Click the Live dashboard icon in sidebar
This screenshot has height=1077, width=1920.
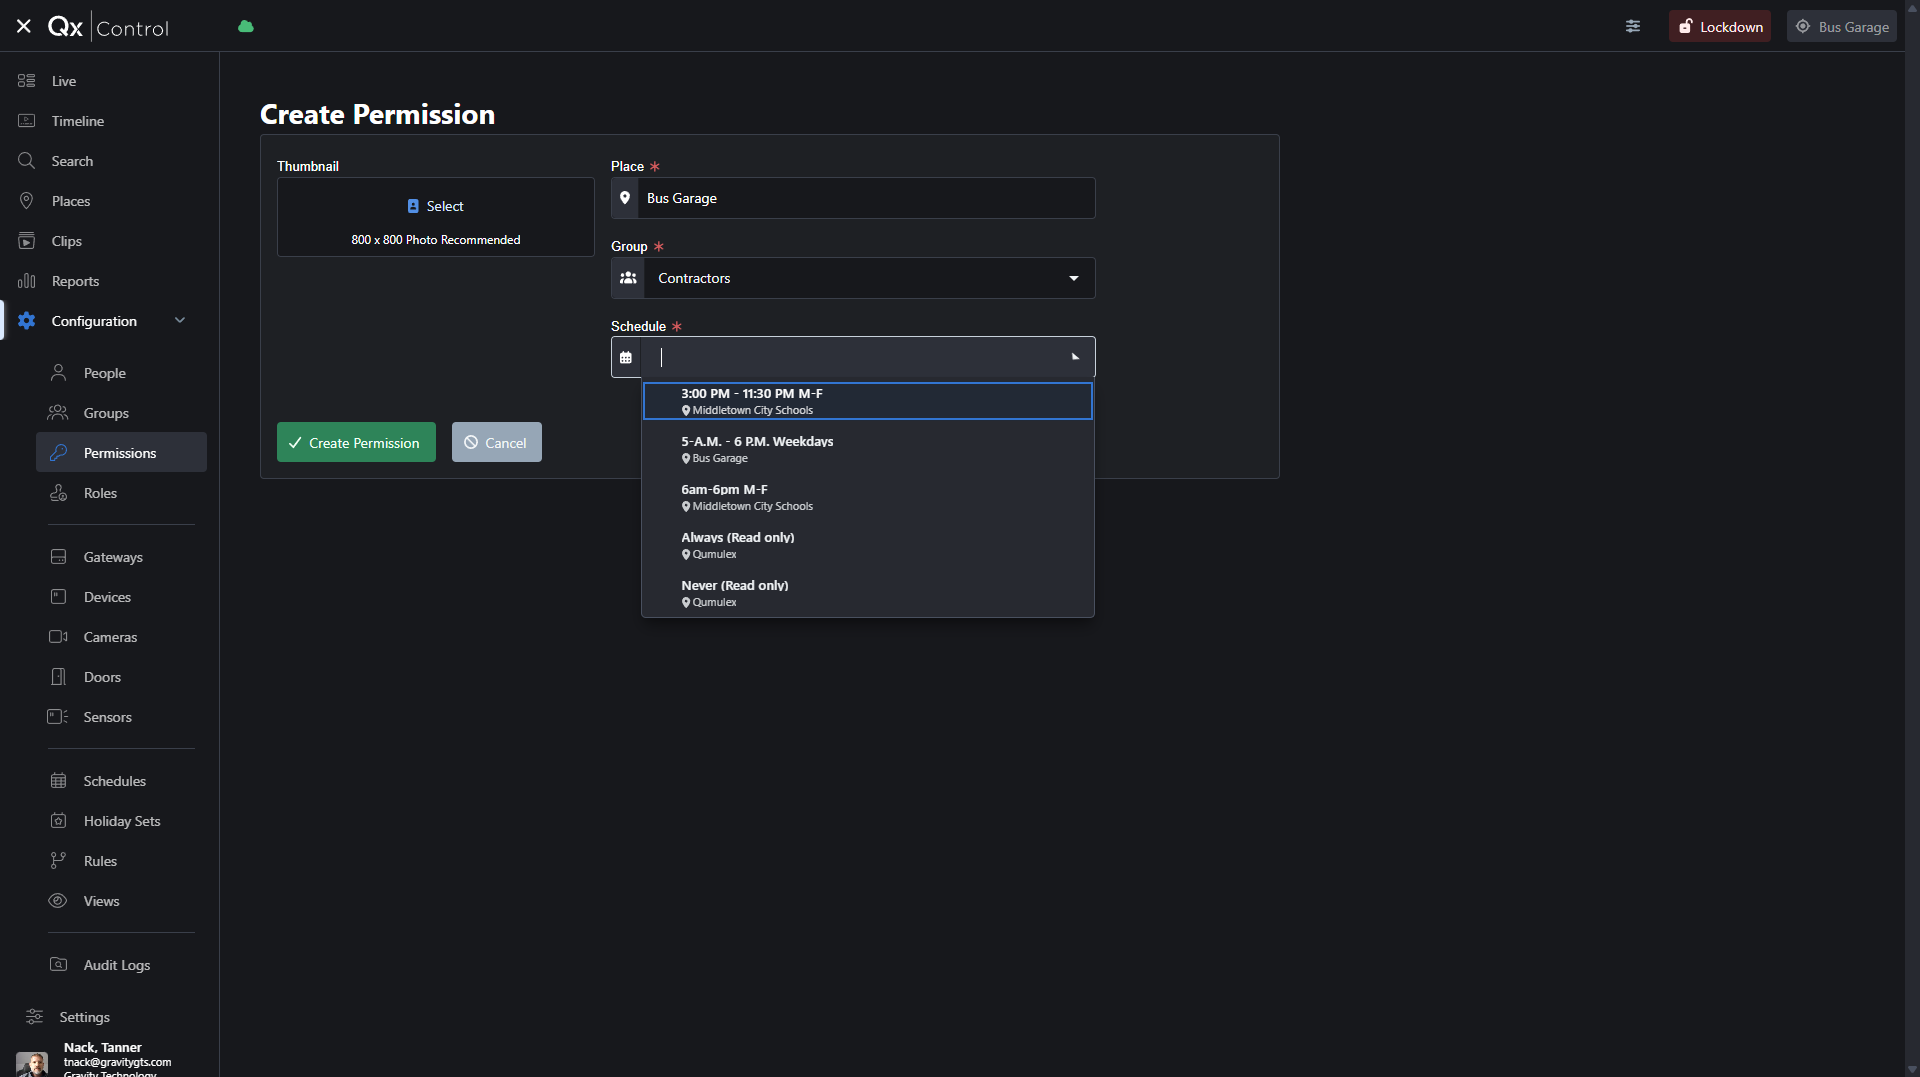(x=27, y=81)
